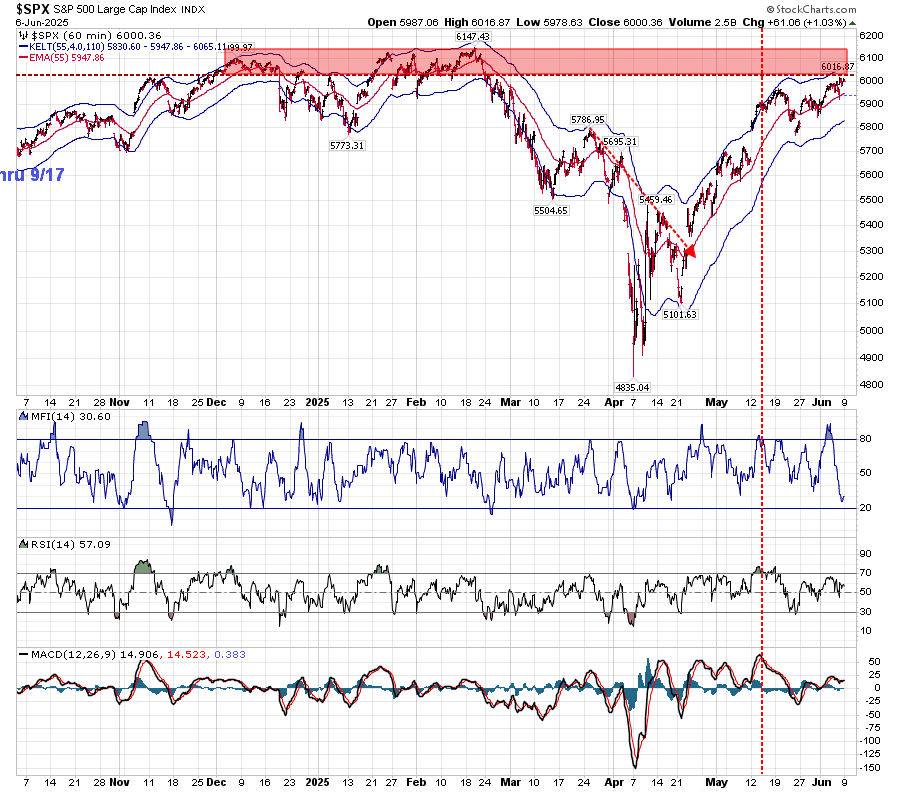This screenshot has width=900, height=792.
Task: Click the candlestick icon beside $SPX (60 min)
Action: [24, 35]
